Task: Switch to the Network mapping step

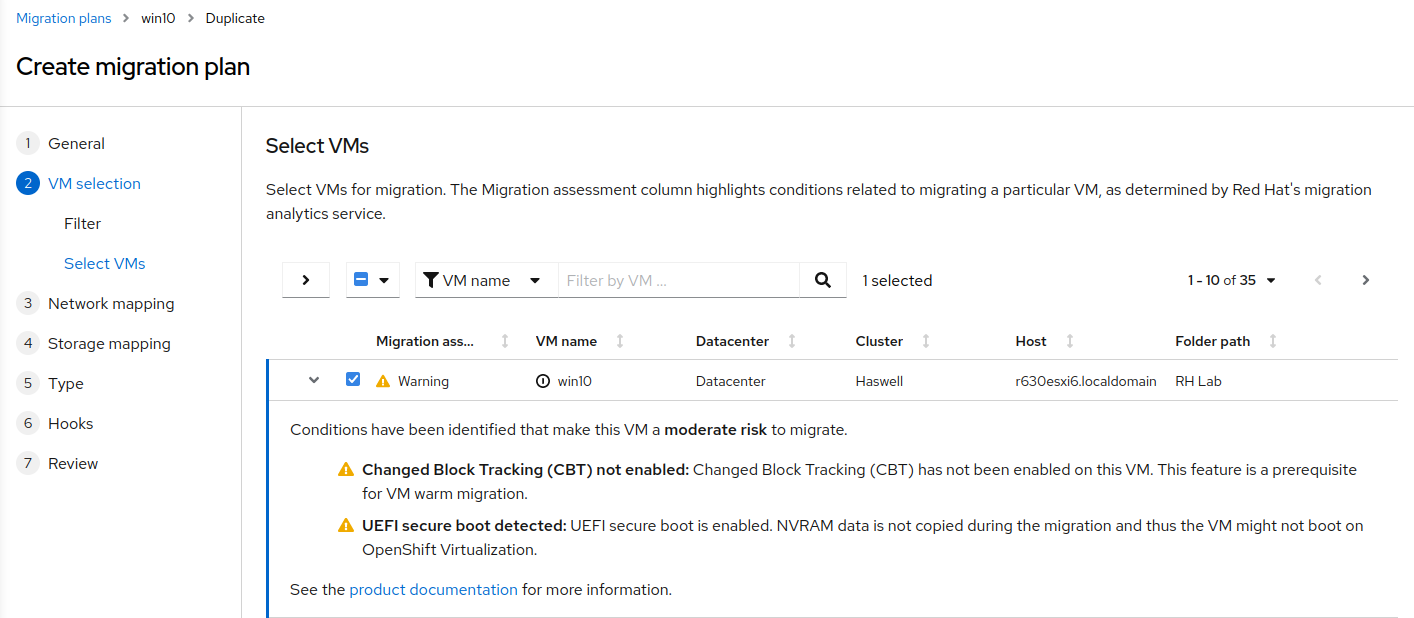Action: point(111,303)
